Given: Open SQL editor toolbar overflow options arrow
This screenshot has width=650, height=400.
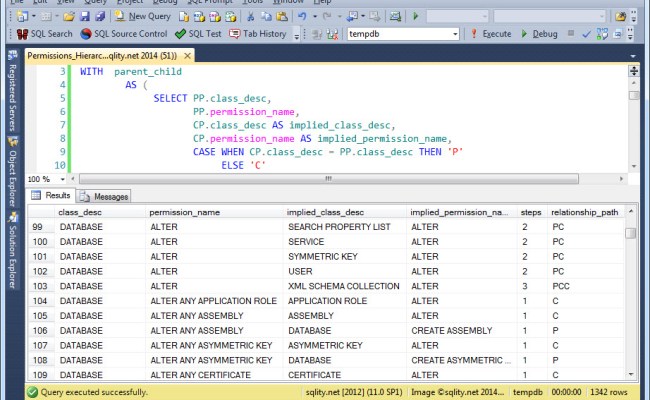Looking at the screenshot, I should (x=630, y=34).
